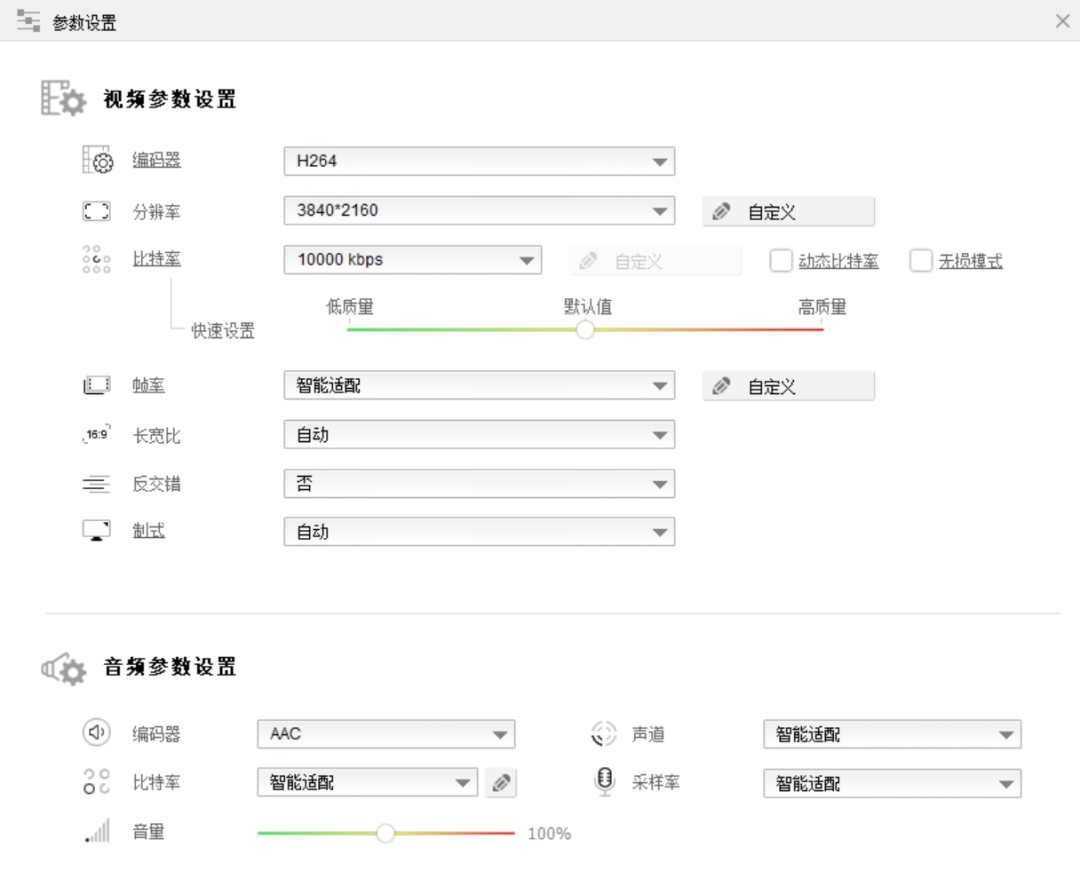Click the 100% volume value text
The image size is (1080, 886).
coord(549,834)
